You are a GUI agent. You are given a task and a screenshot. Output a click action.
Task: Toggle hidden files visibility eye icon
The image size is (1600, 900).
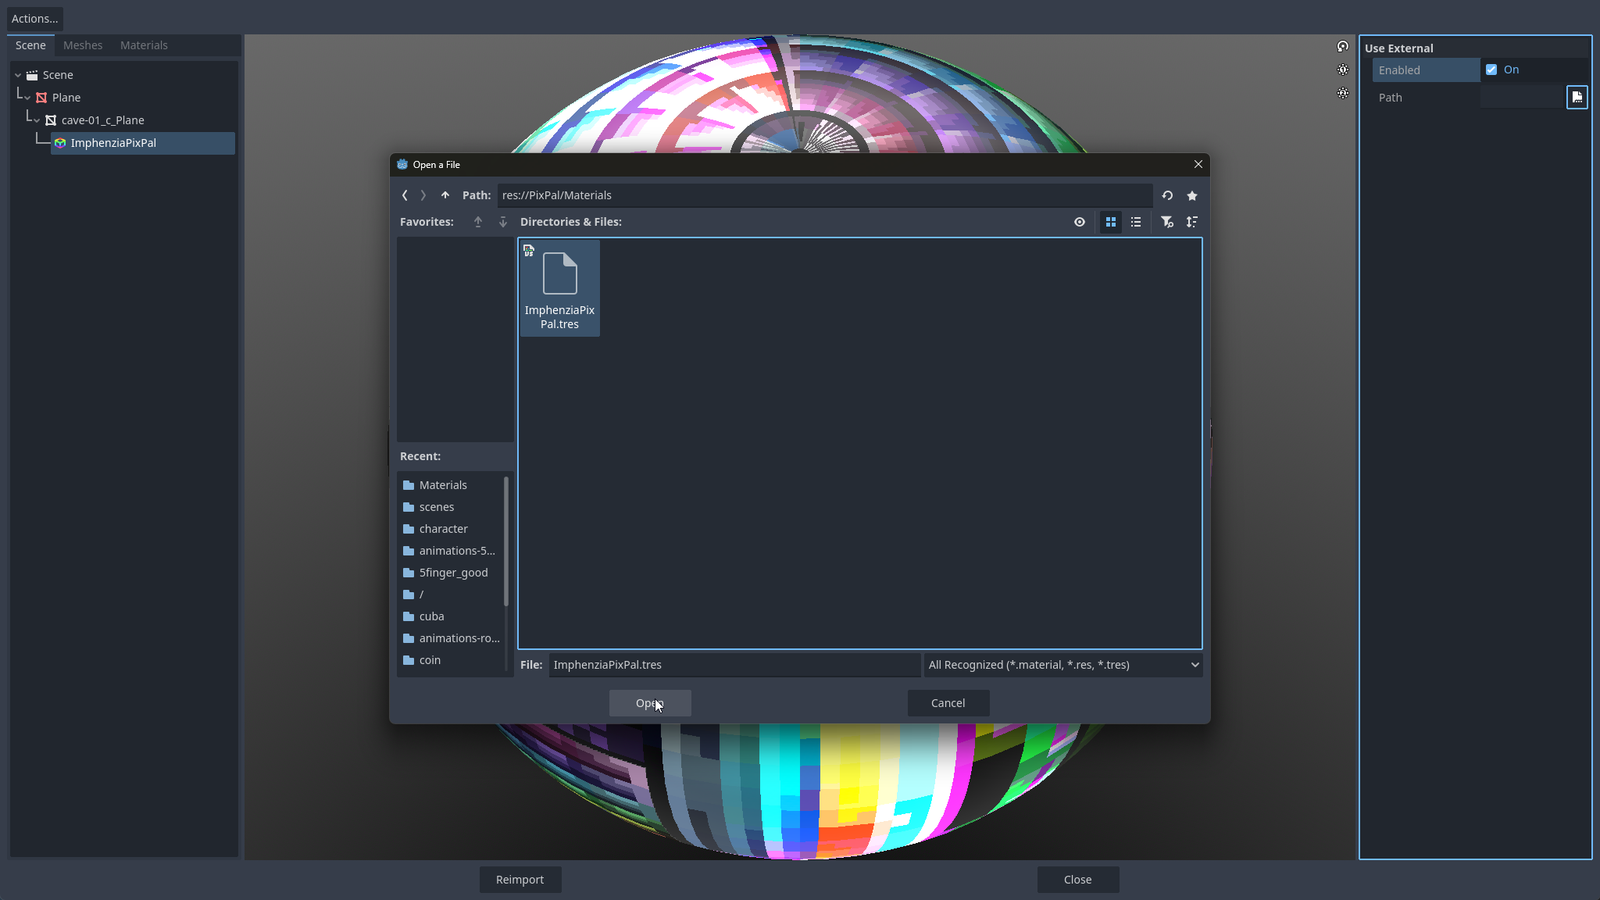coord(1080,222)
